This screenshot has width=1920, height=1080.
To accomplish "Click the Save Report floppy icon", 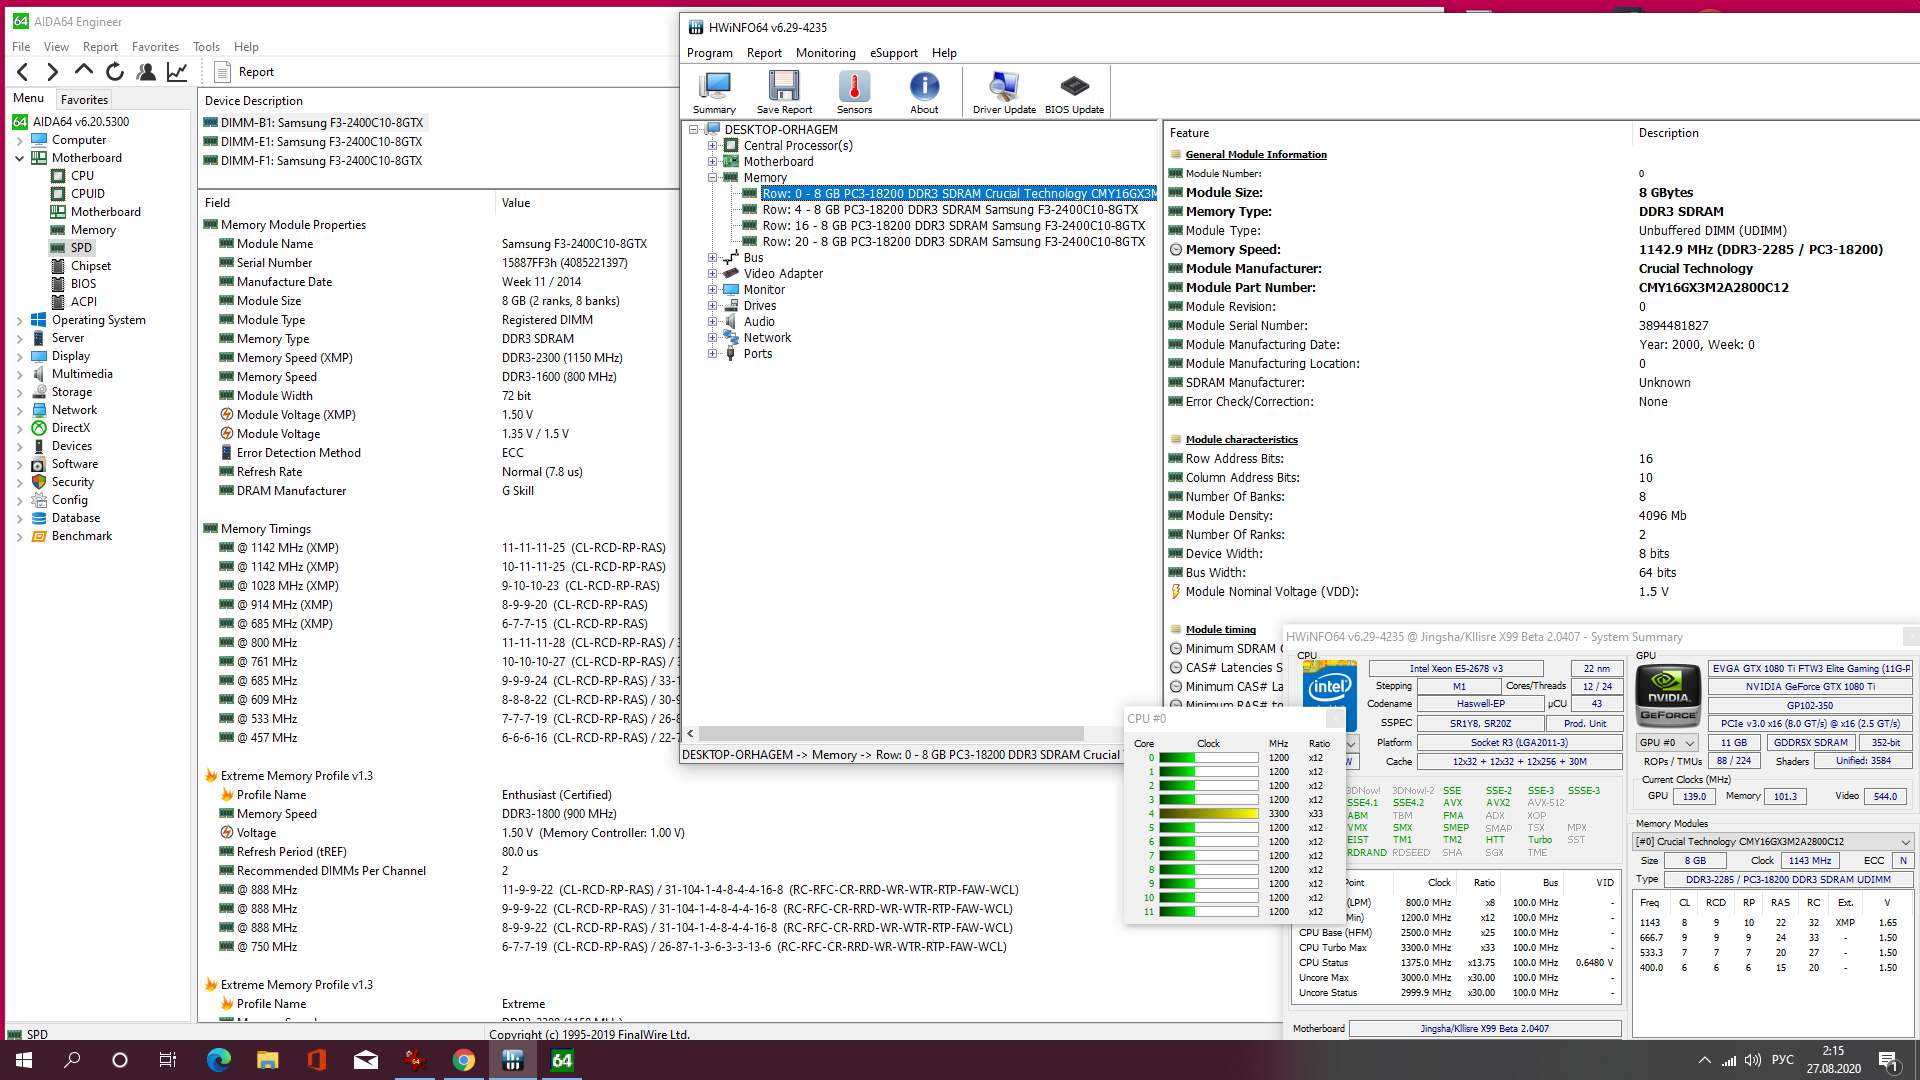I will (784, 92).
